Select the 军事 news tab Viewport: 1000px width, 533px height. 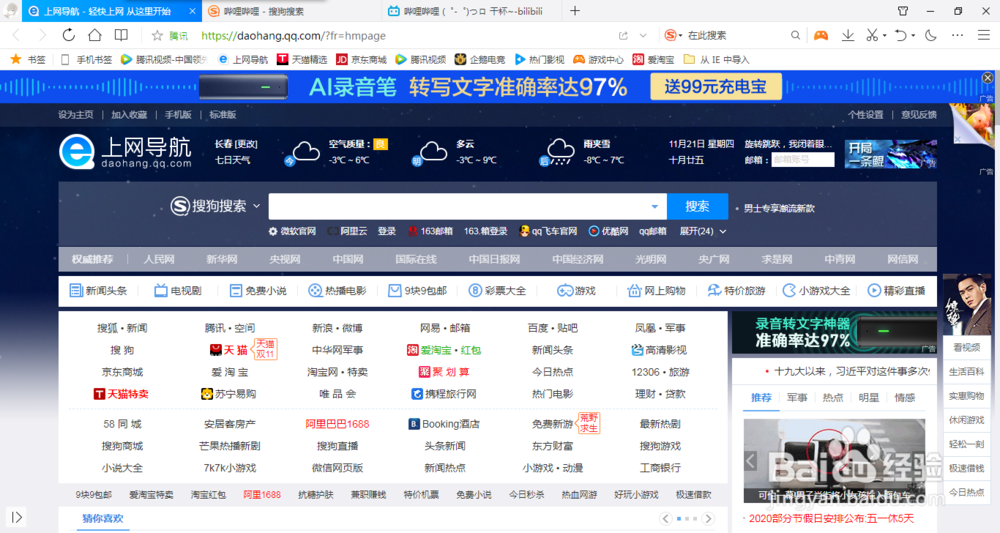[x=797, y=398]
